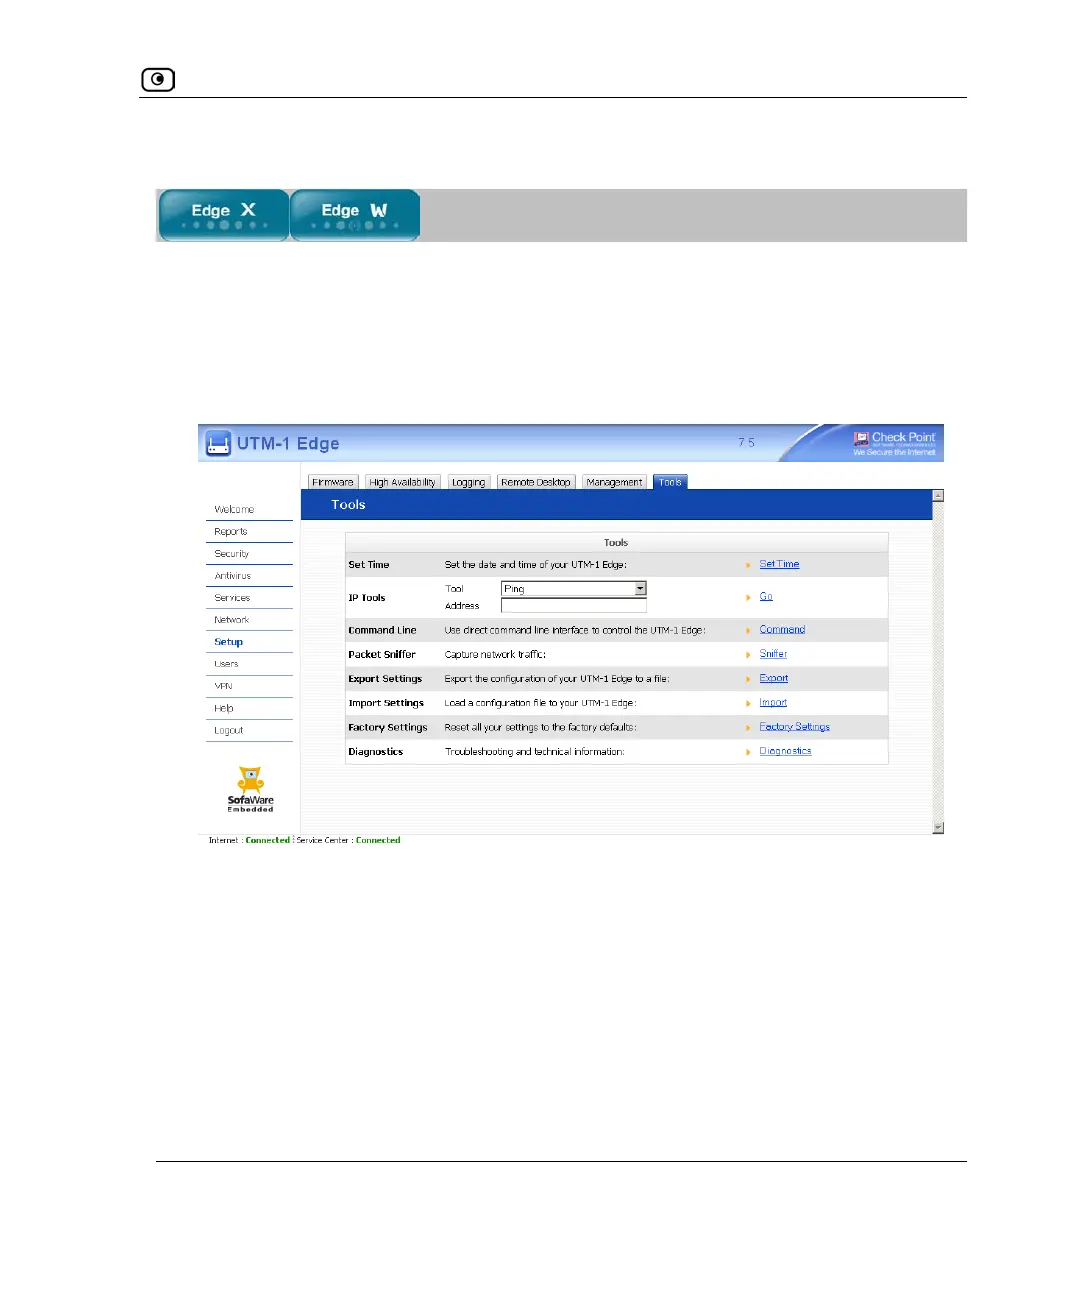
Task: Click the Import Settings row label
Action: pyautogui.click(x=386, y=703)
